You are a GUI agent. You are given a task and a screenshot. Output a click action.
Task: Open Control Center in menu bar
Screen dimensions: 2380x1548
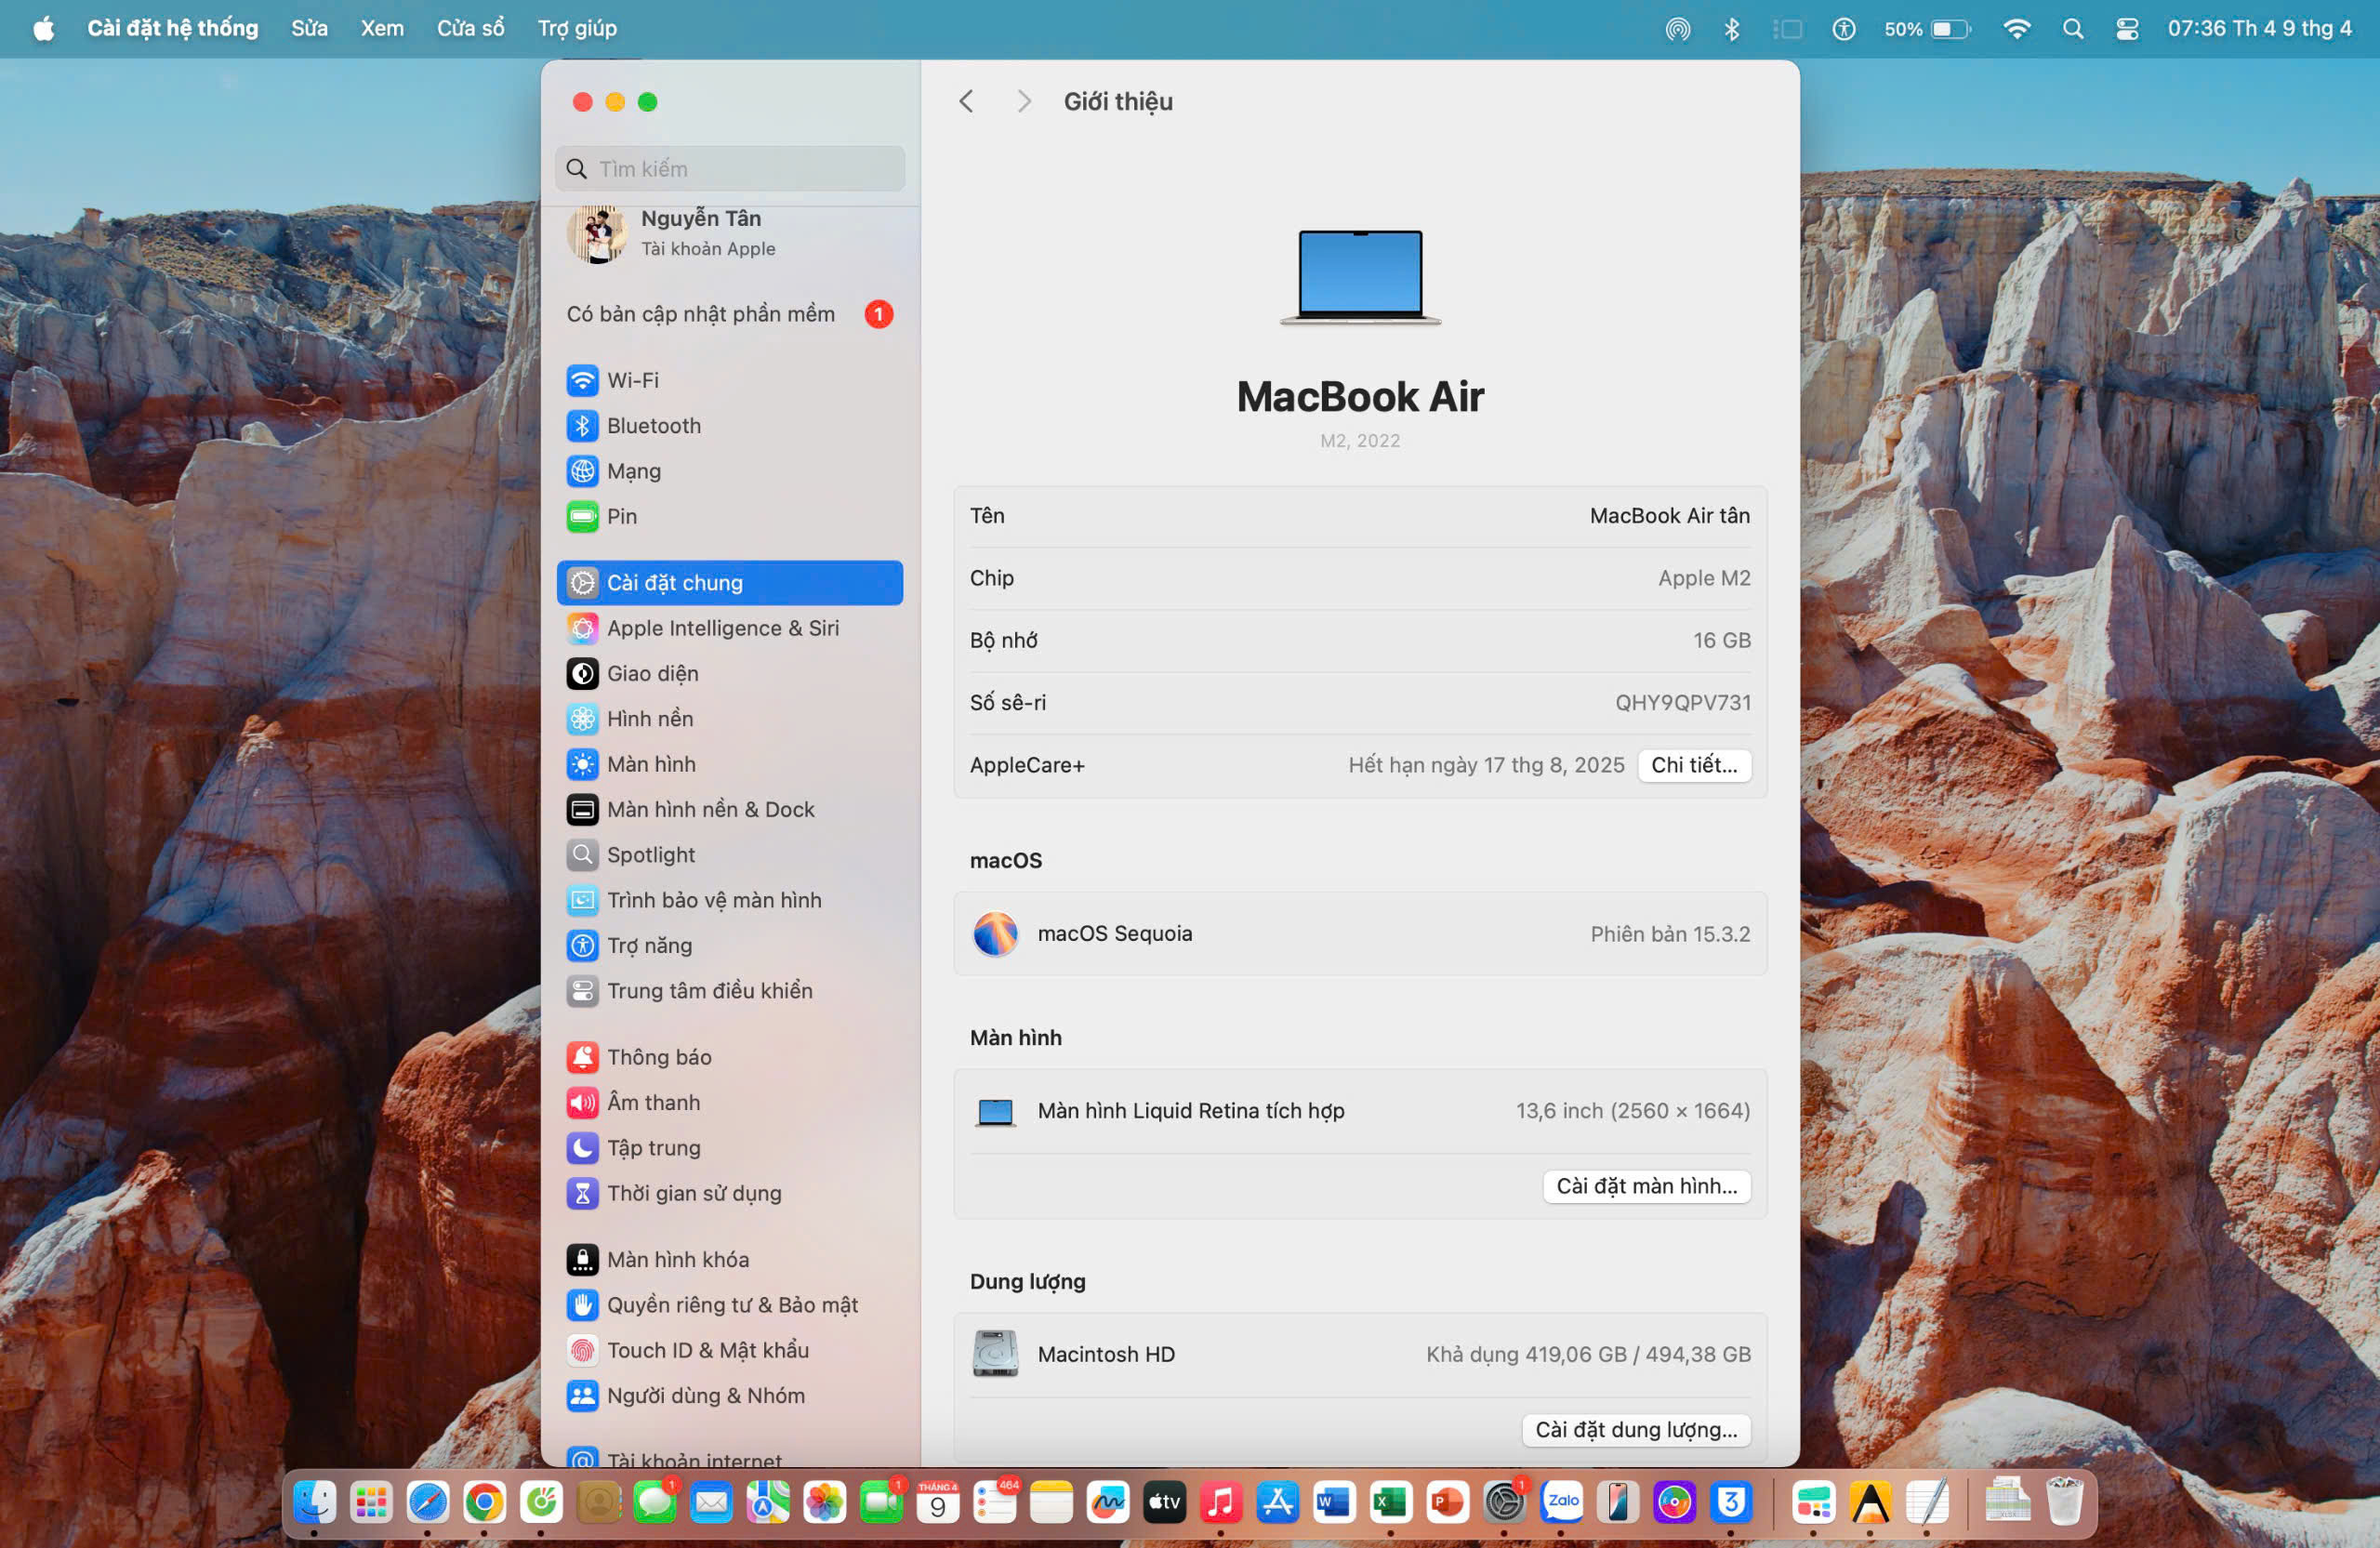[x=2126, y=28]
